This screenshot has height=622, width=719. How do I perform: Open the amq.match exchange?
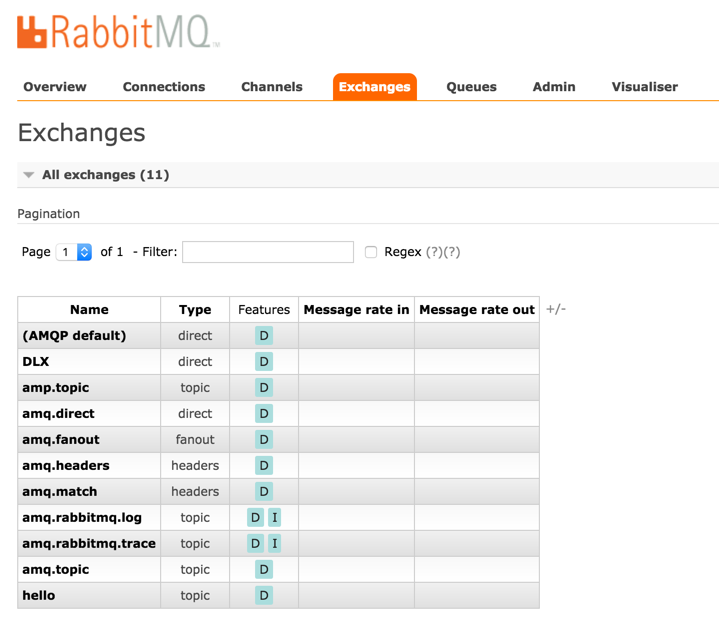point(60,492)
